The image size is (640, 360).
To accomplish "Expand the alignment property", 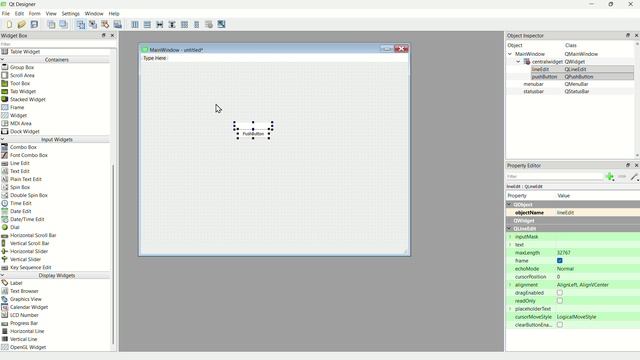I will click(x=510, y=285).
